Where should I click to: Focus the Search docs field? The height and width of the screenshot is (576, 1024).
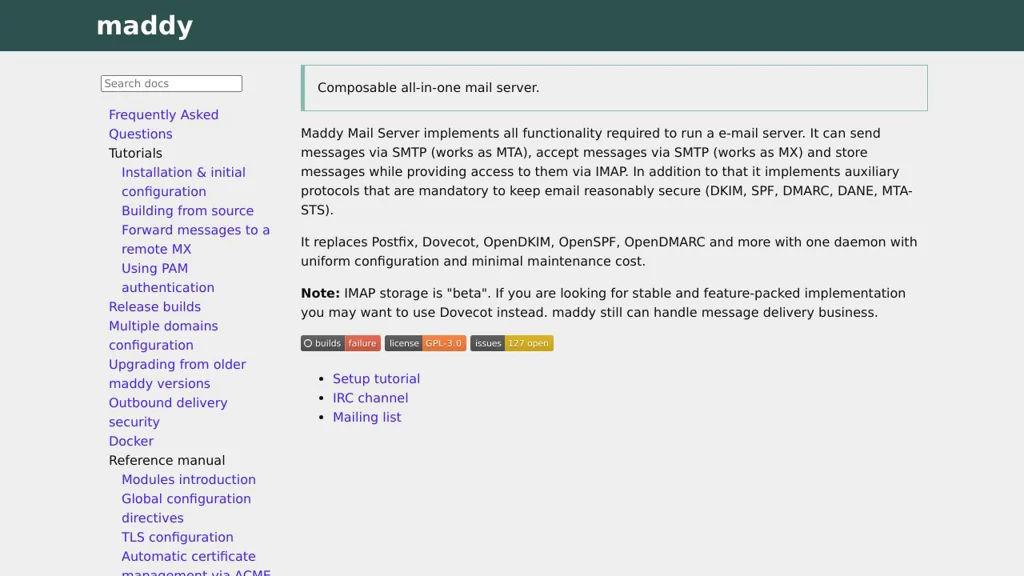tap(171, 84)
